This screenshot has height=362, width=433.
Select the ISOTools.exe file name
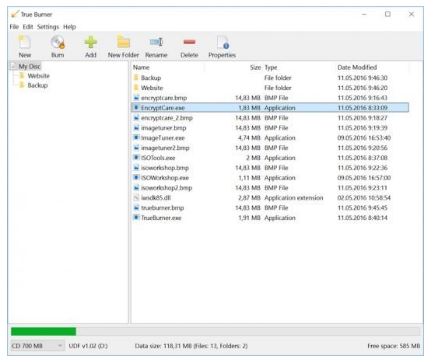click(158, 158)
